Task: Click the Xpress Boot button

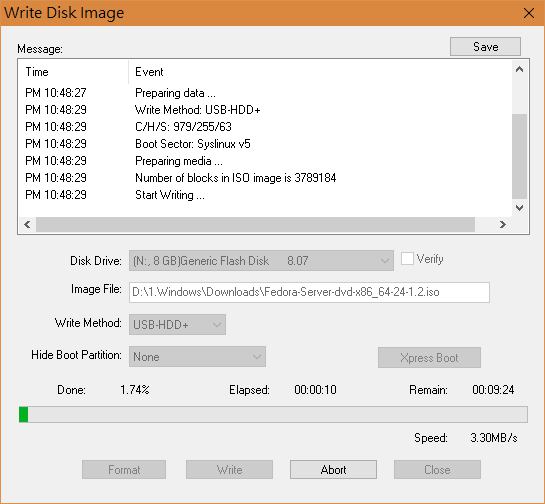Action: 429,357
